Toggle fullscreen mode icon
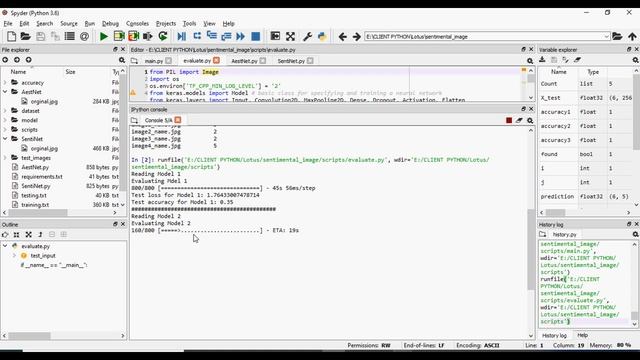This screenshot has width=640, height=360. click(290, 36)
